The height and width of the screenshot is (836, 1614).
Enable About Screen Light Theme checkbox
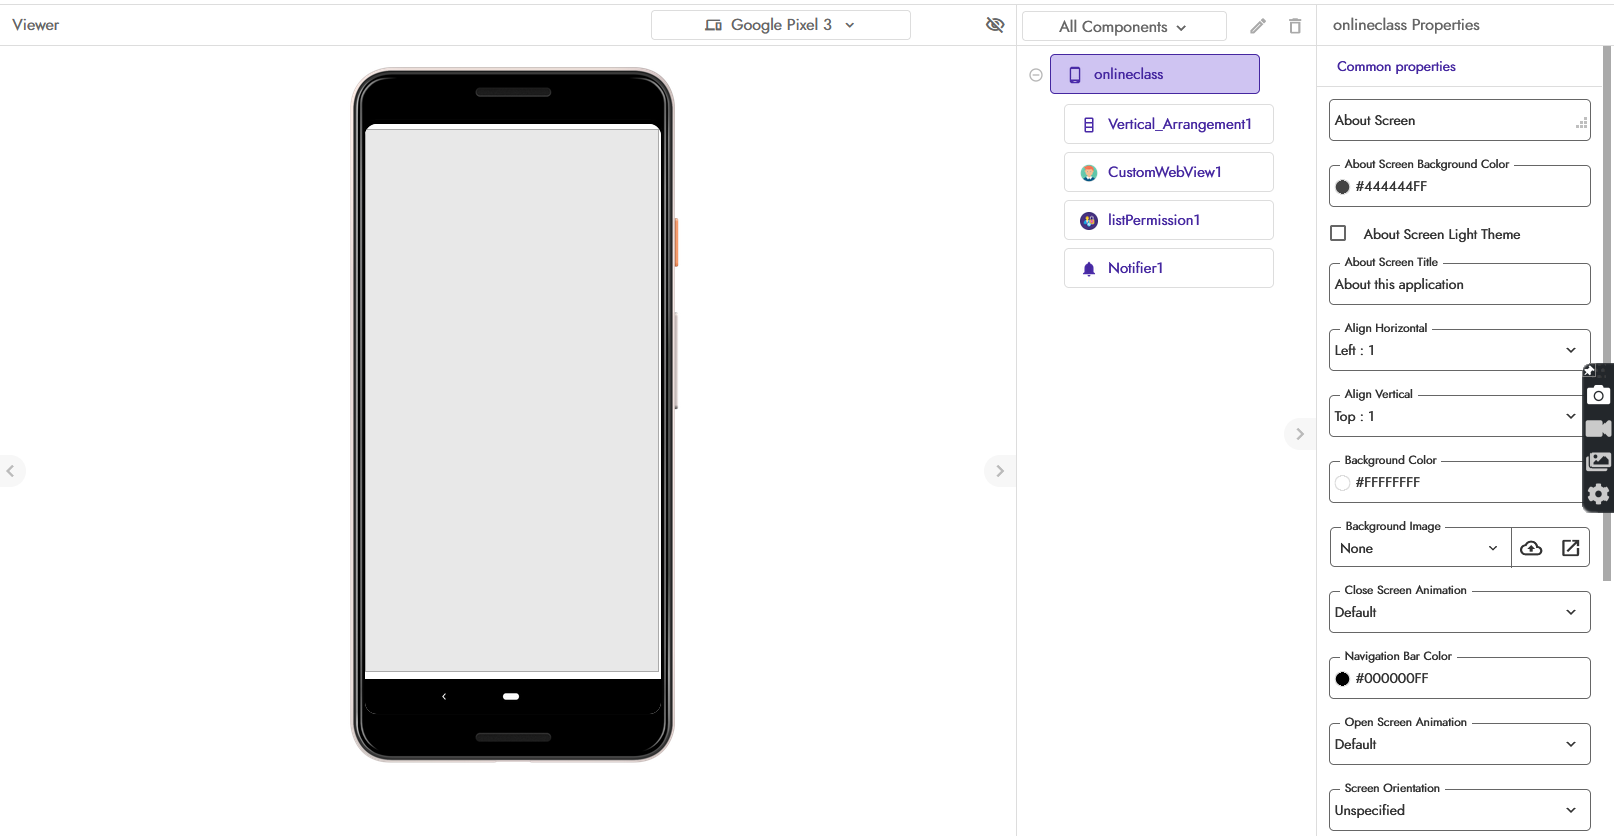(1338, 234)
